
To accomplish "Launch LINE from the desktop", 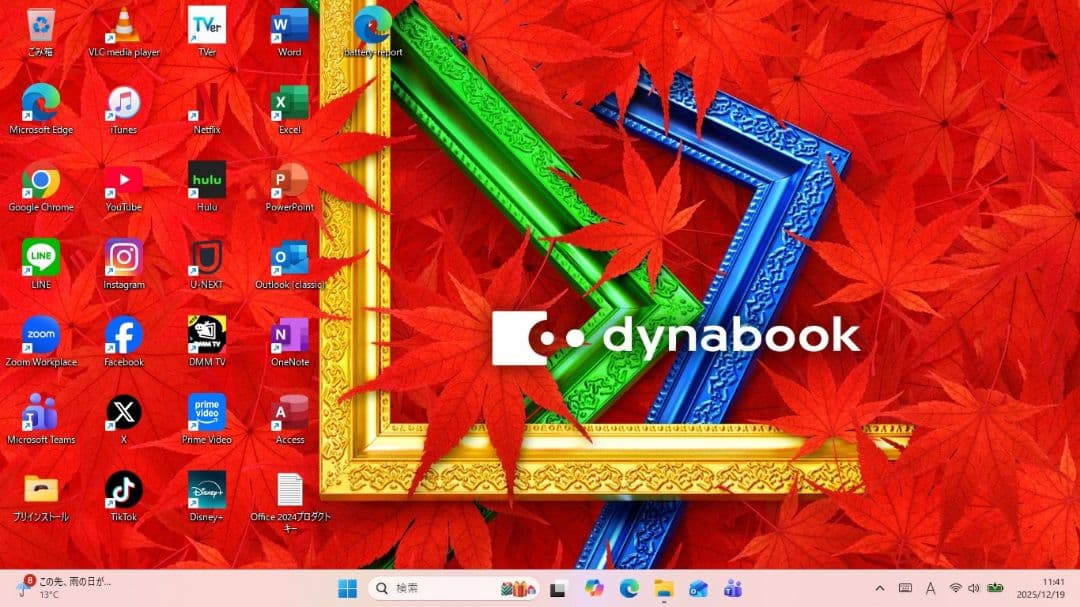I will pyautogui.click(x=41, y=264).
